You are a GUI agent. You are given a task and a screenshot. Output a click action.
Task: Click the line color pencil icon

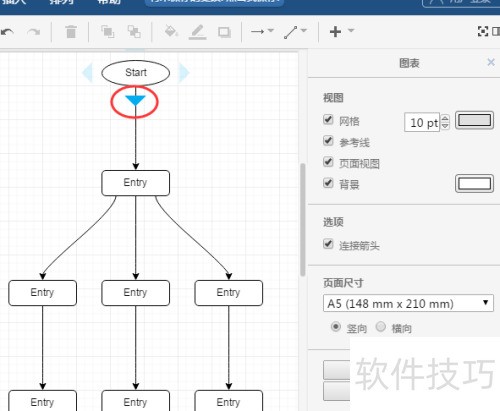point(197,32)
